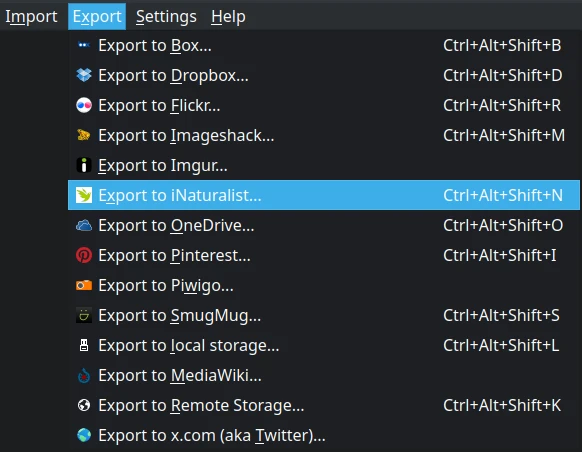Click the Ctrl+Alt+Shift+L shortcut text

[x=501, y=345]
